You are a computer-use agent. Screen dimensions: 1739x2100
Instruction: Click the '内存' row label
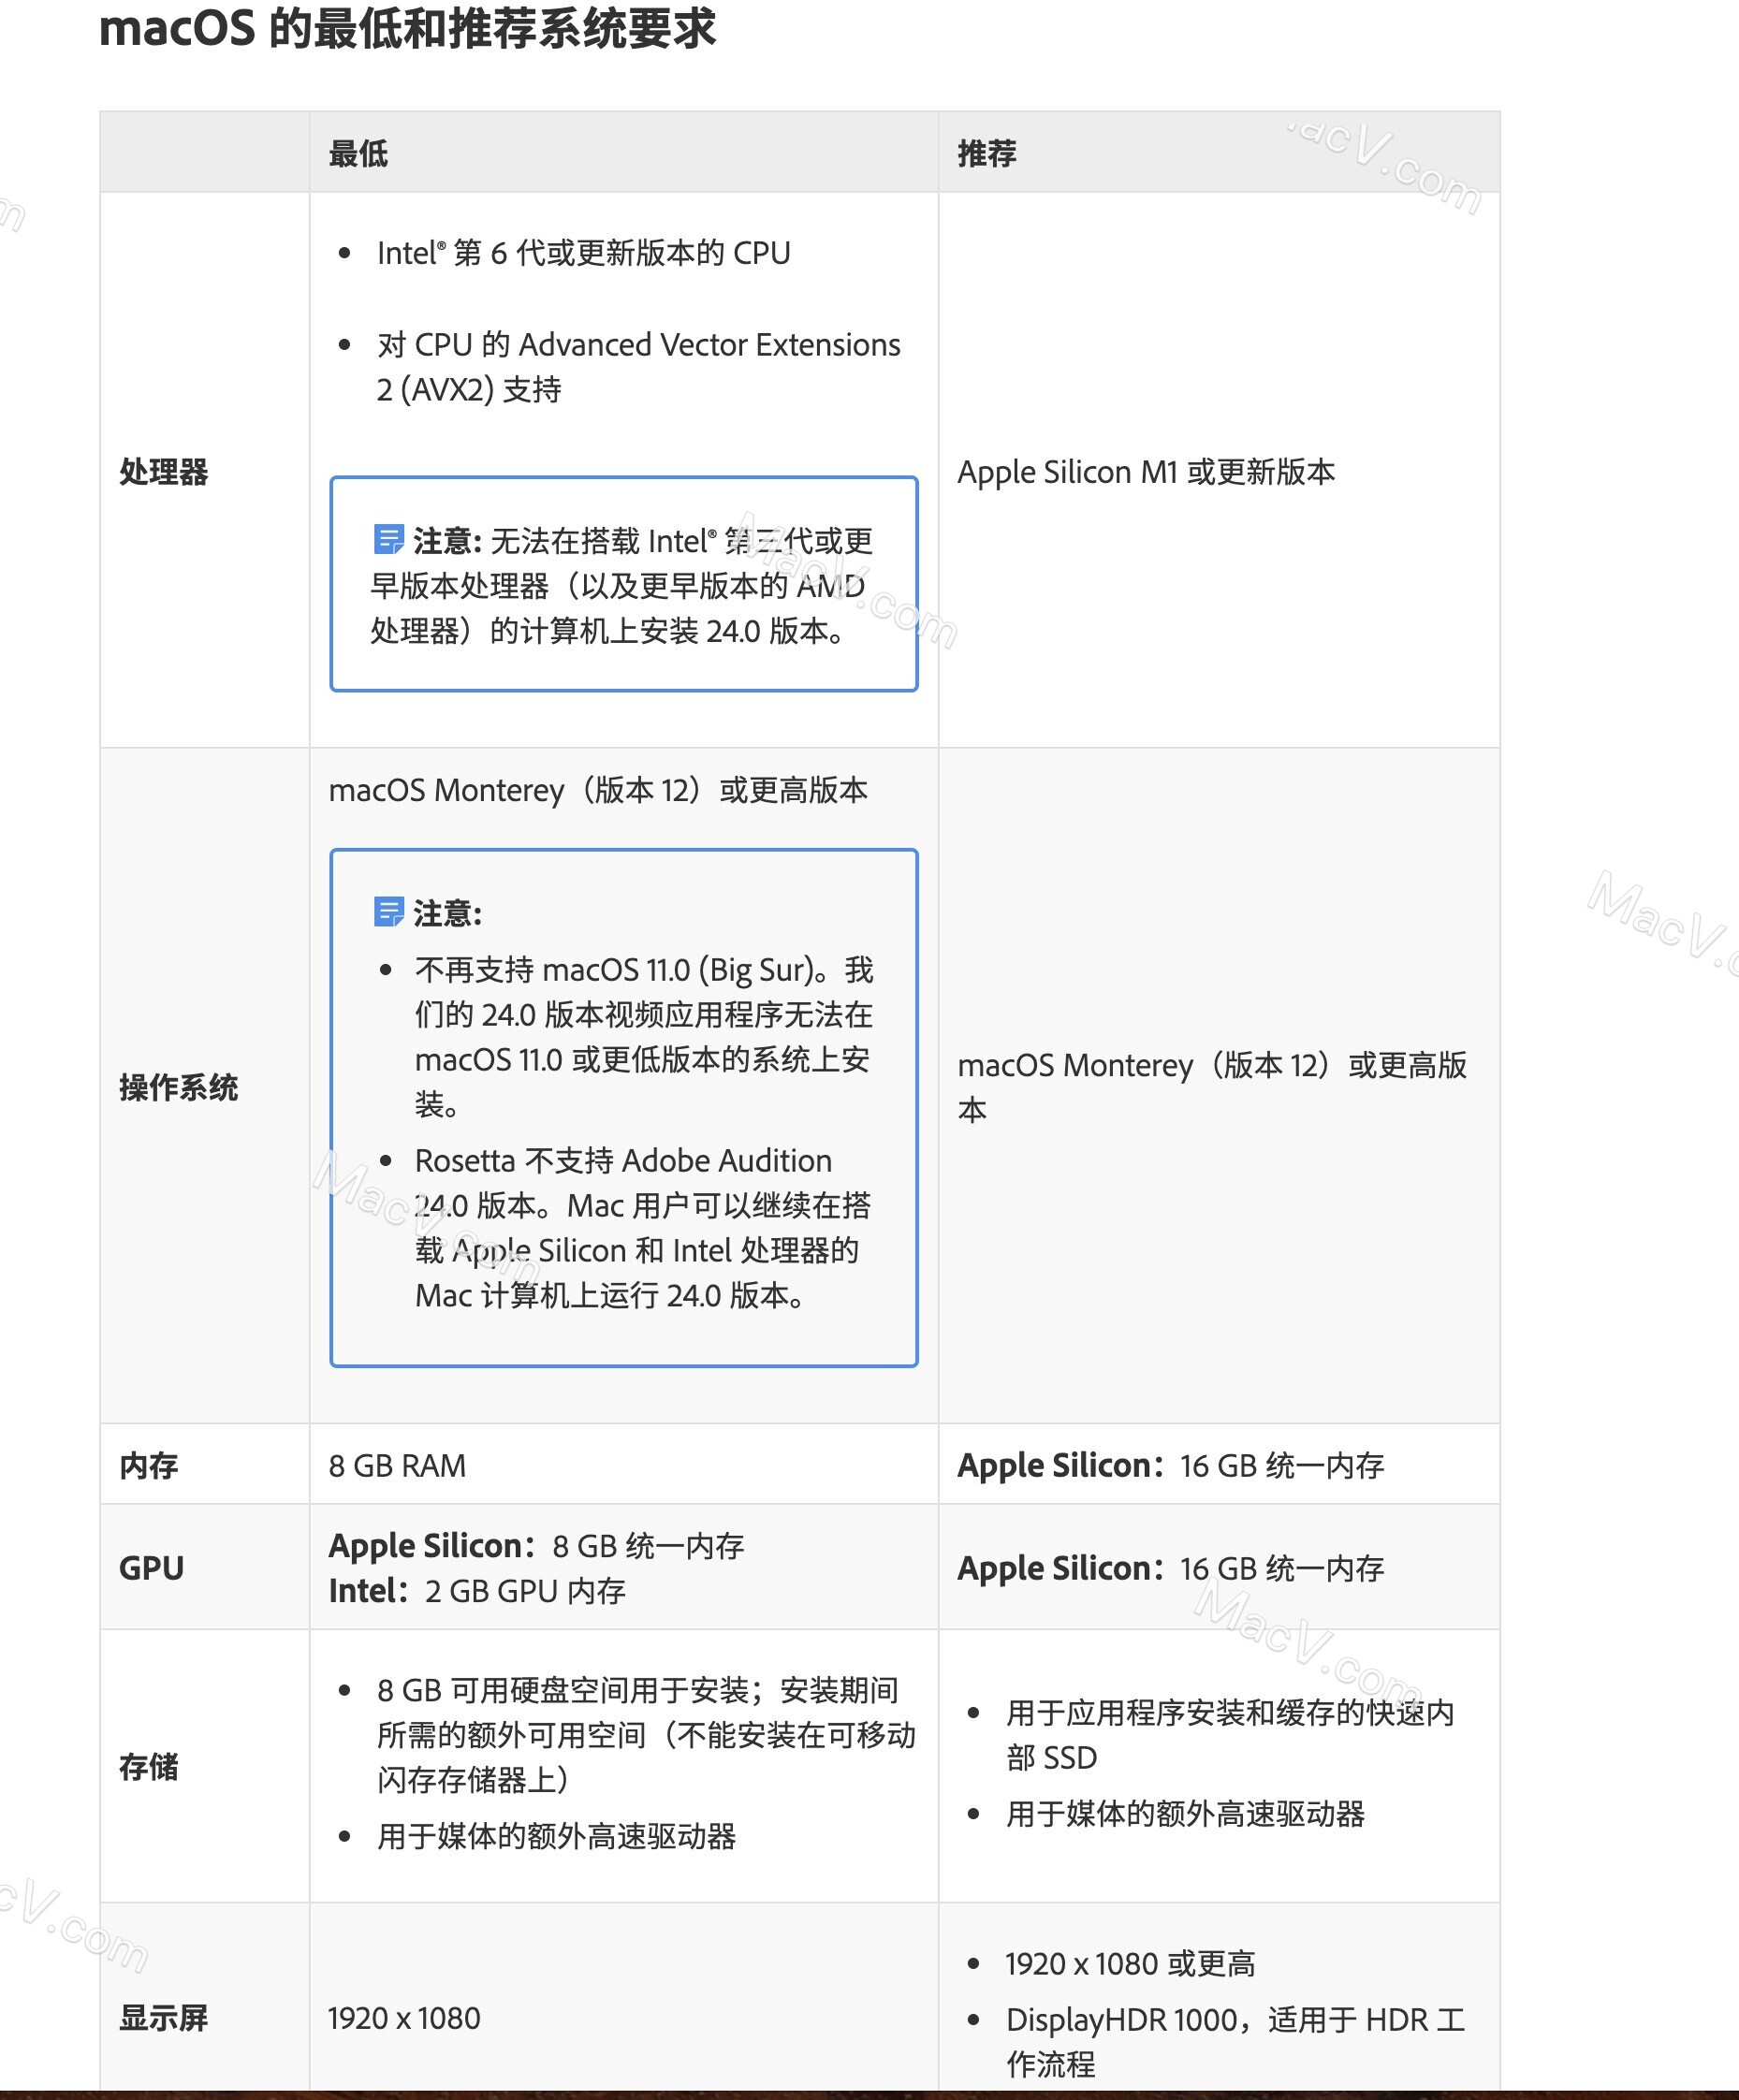(149, 1465)
